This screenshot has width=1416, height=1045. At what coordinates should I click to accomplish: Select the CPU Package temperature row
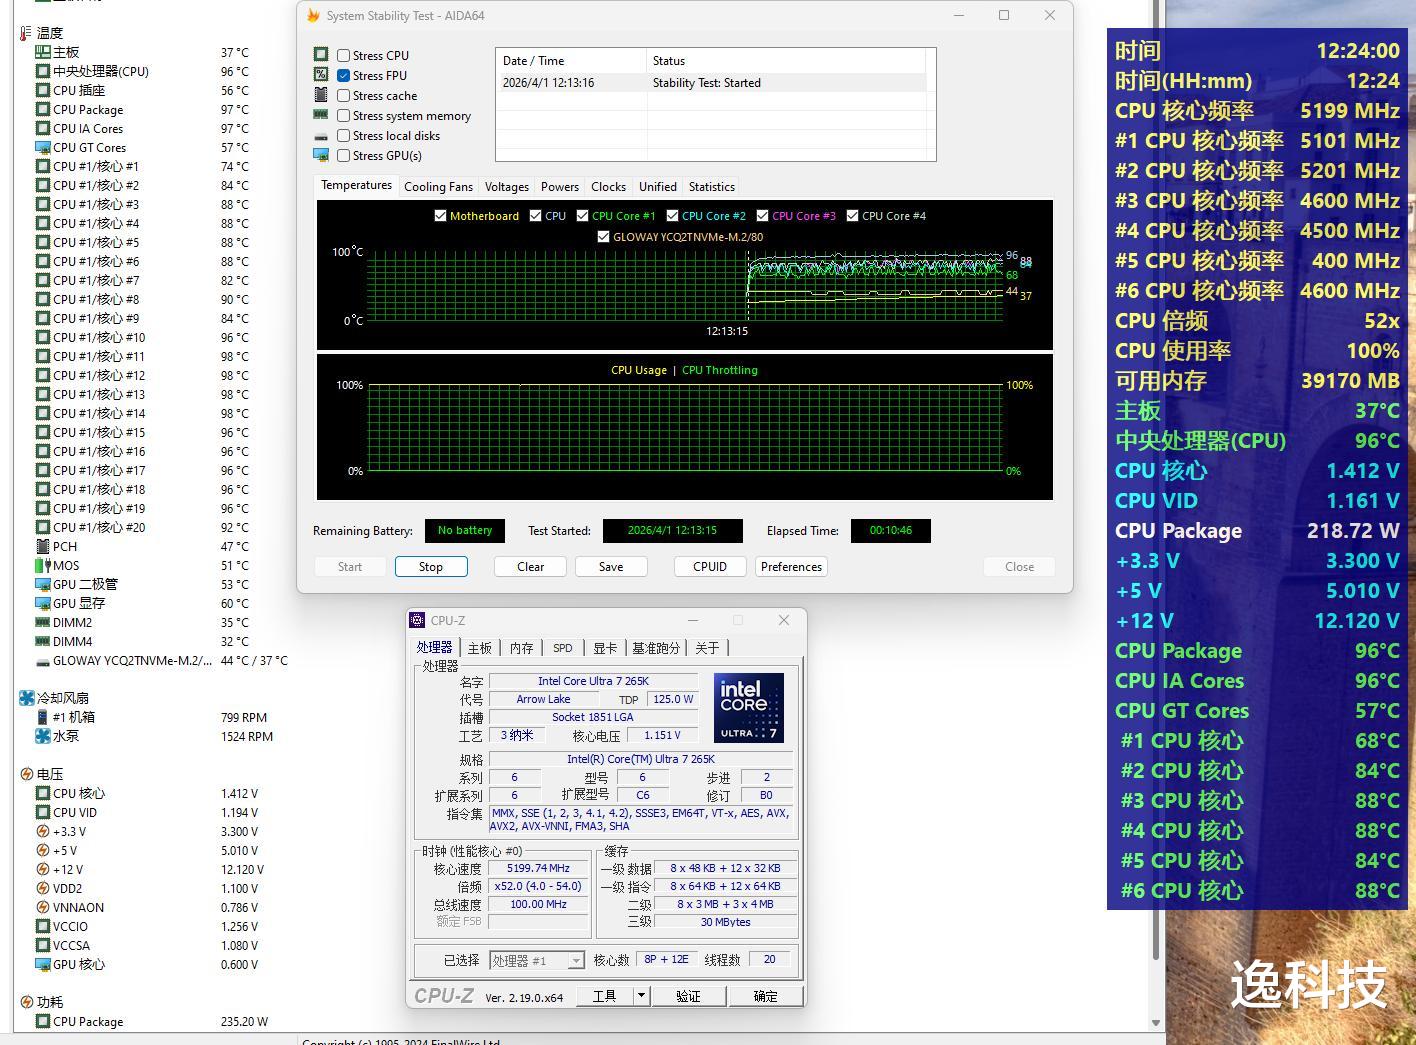[88, 110]
